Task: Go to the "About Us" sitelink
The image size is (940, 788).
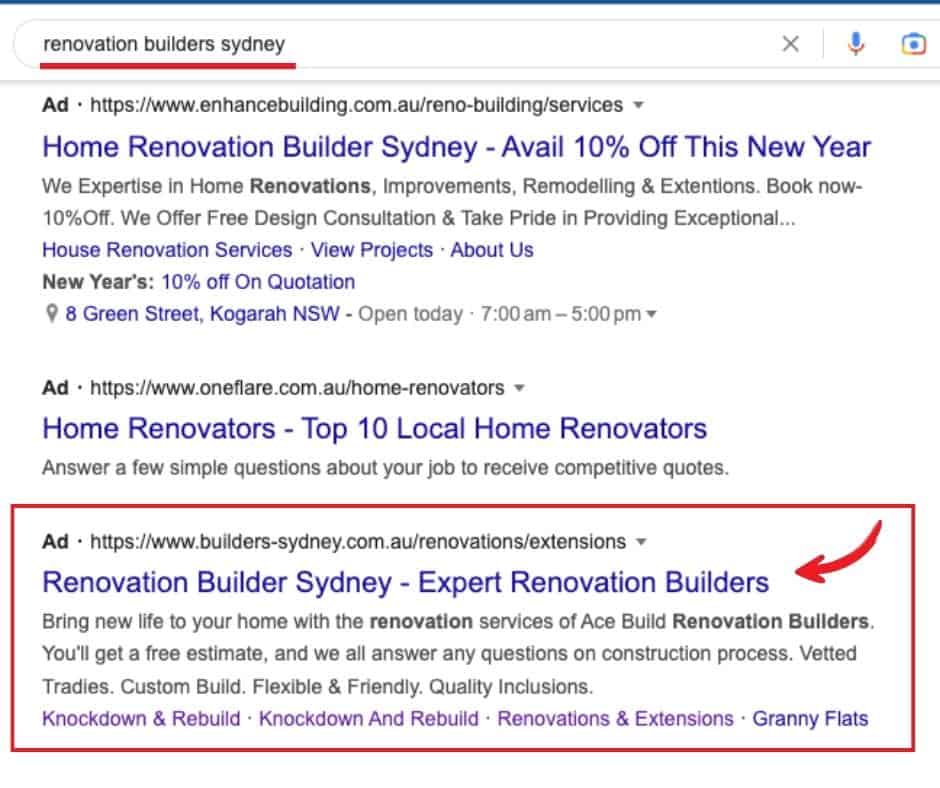Action: 492,250
